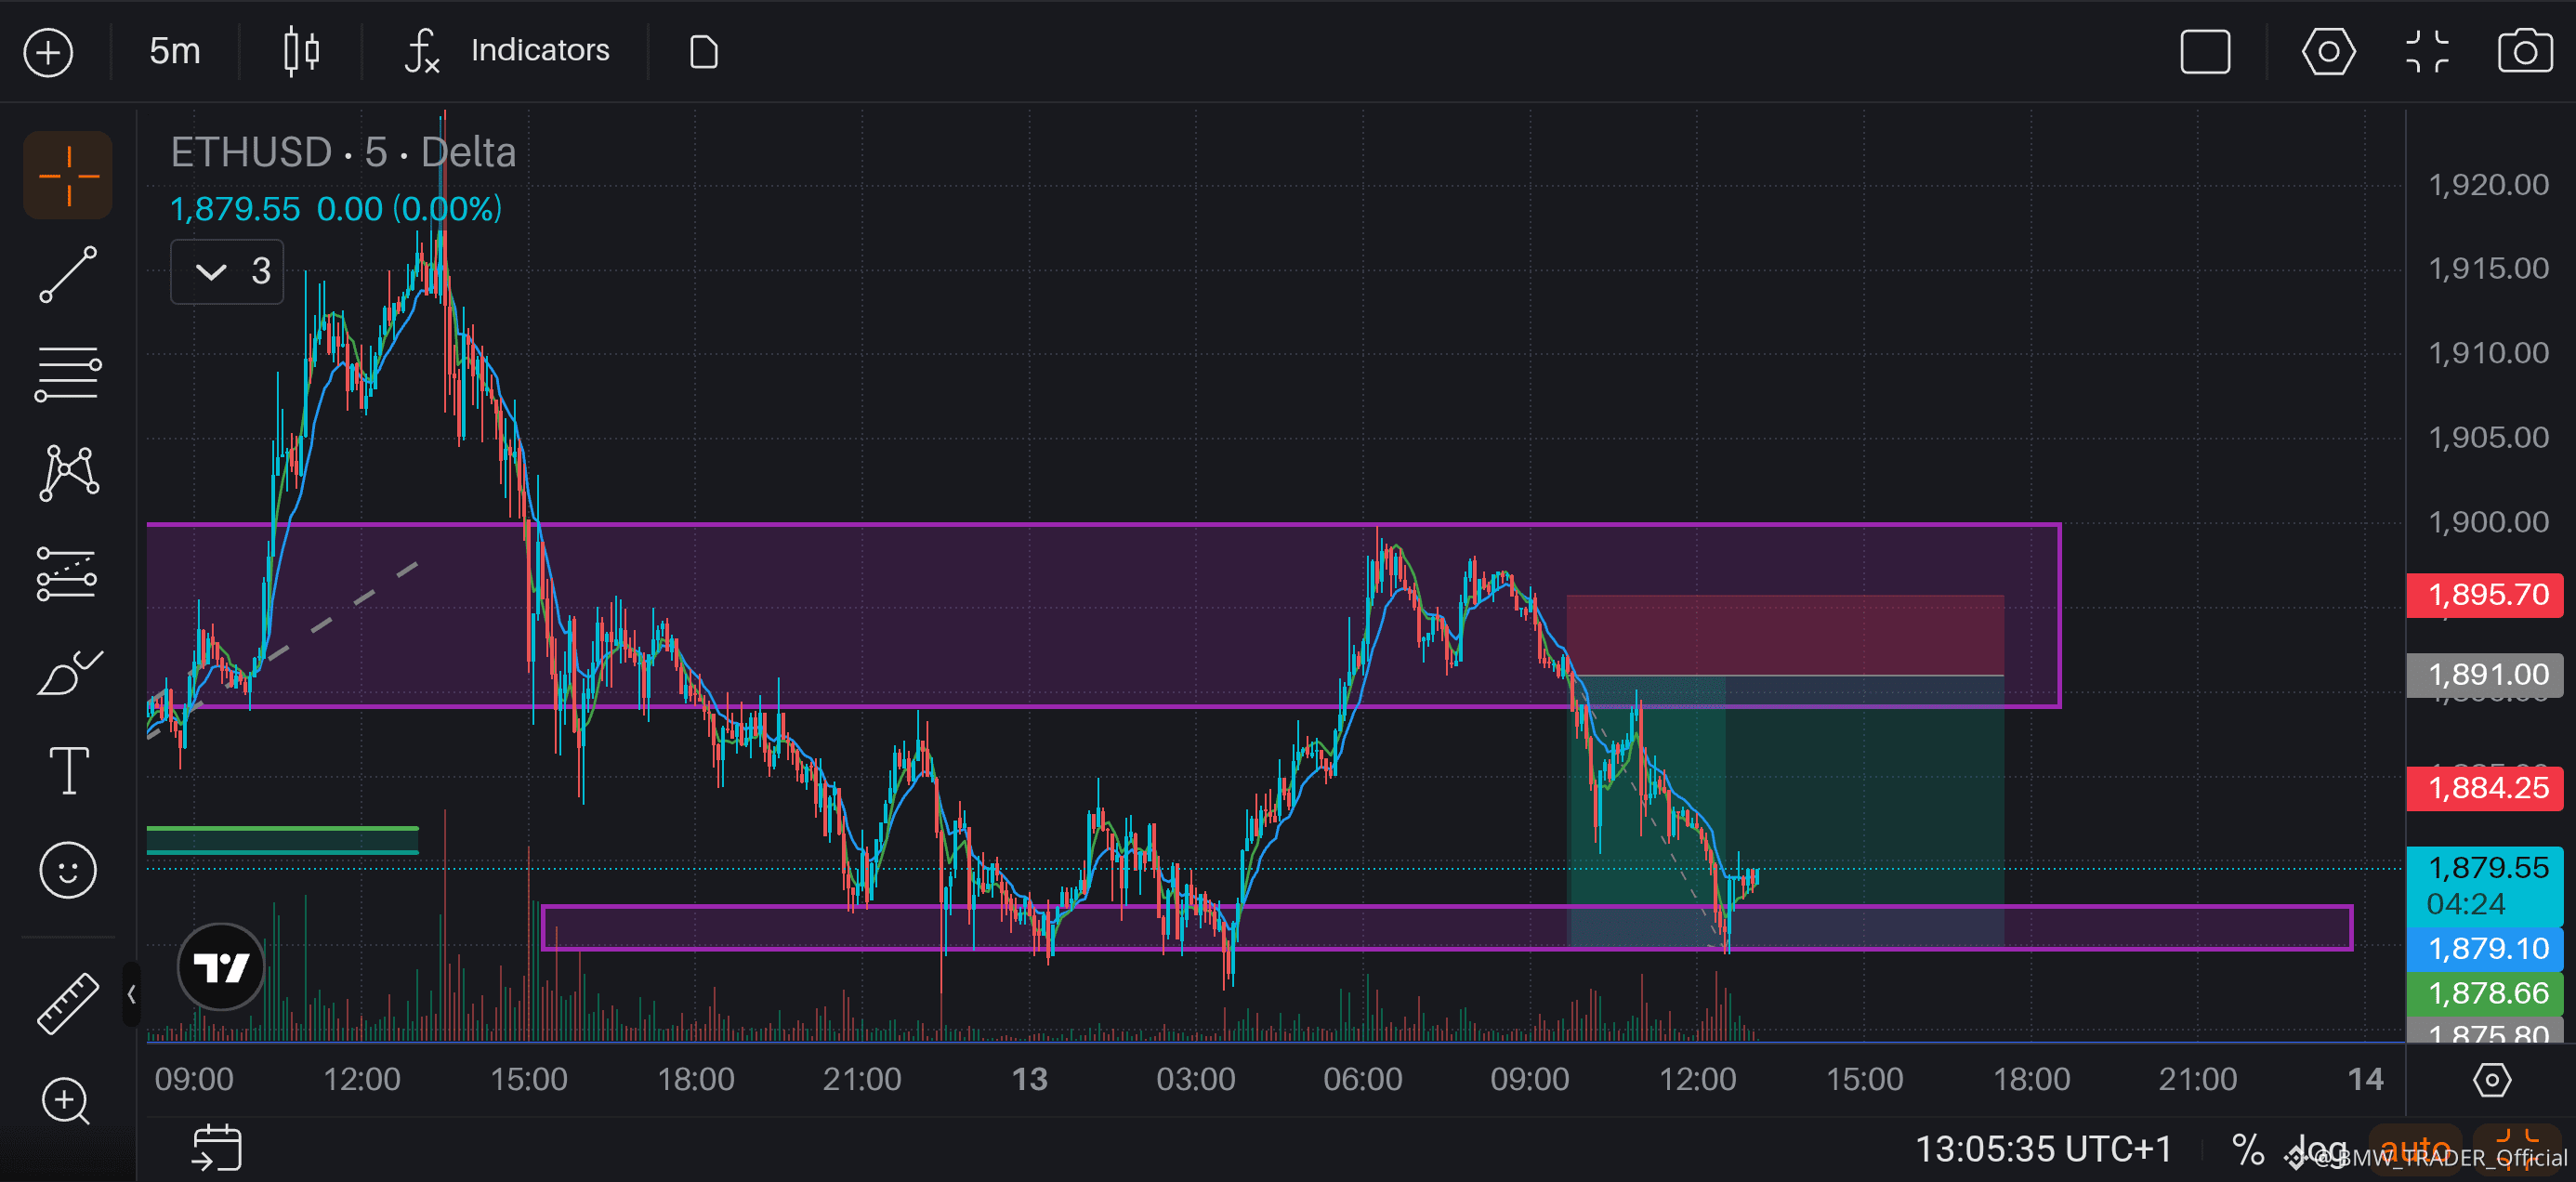Viewport: 2576px width, 1182px height.
Task: Open chart settings hexagon icon
Action: click(2328, 52)
